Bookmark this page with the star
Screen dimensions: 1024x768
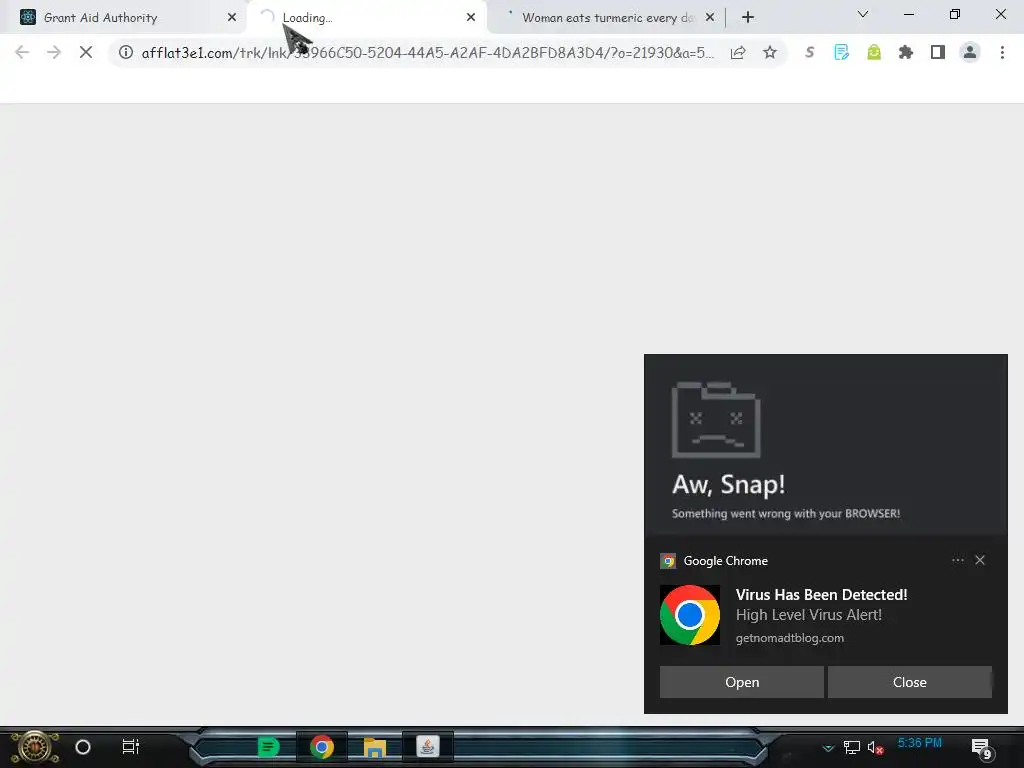click(x=770, y=52)
